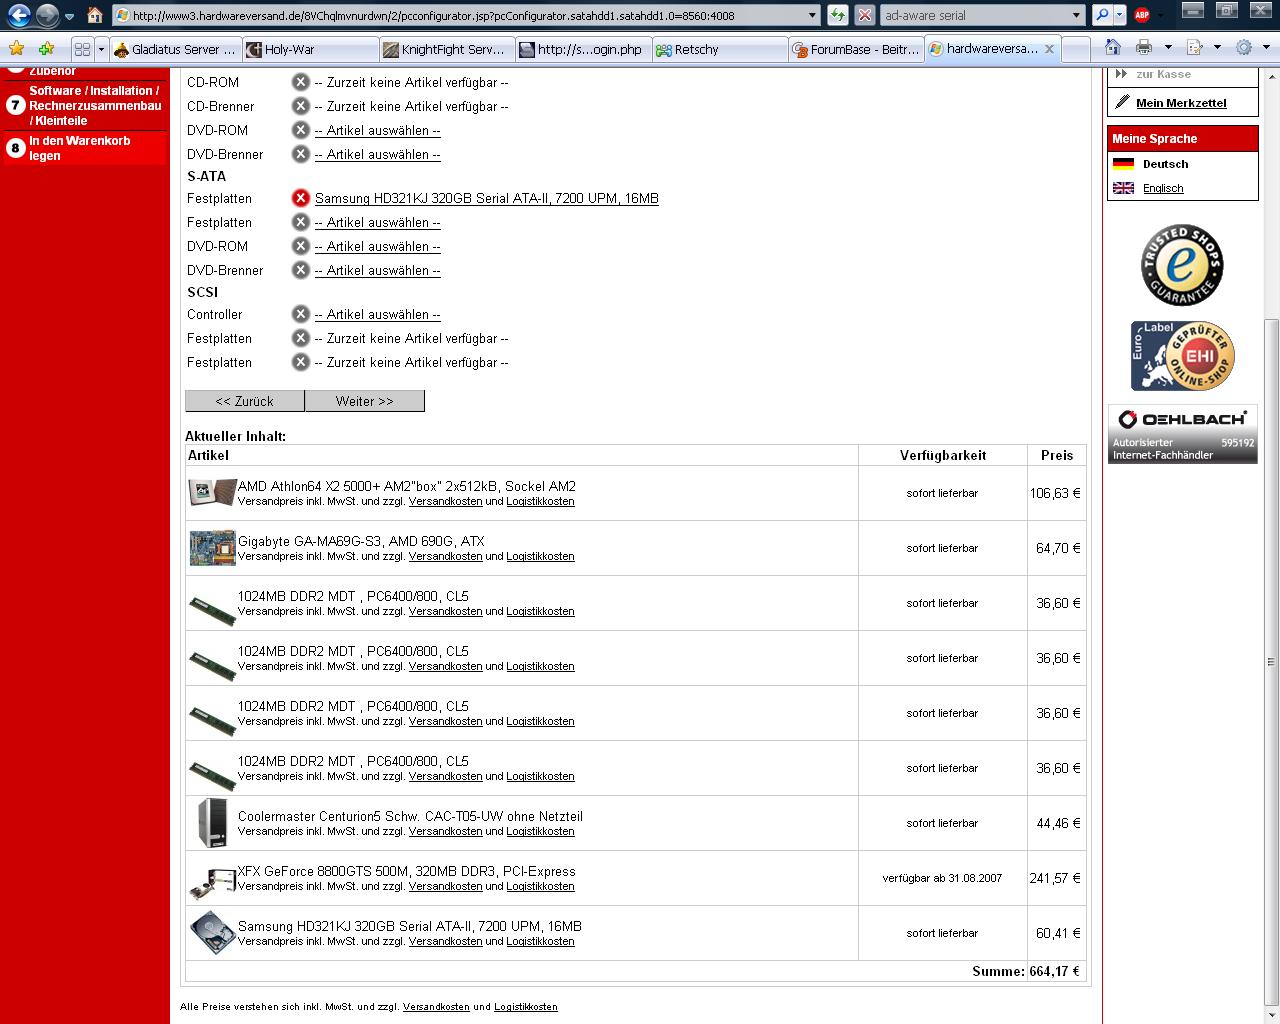Go back with the browser back arrow
This screenshot has width=1280, height=1024.
click(19, 15)
